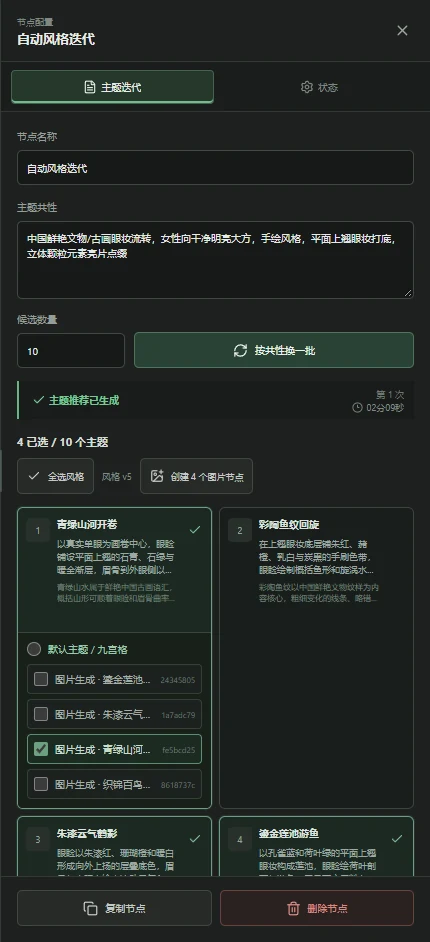This screenshot has height=942, width=430.
Task: Click the 节点名称 text field
Action: coord(215,168)
